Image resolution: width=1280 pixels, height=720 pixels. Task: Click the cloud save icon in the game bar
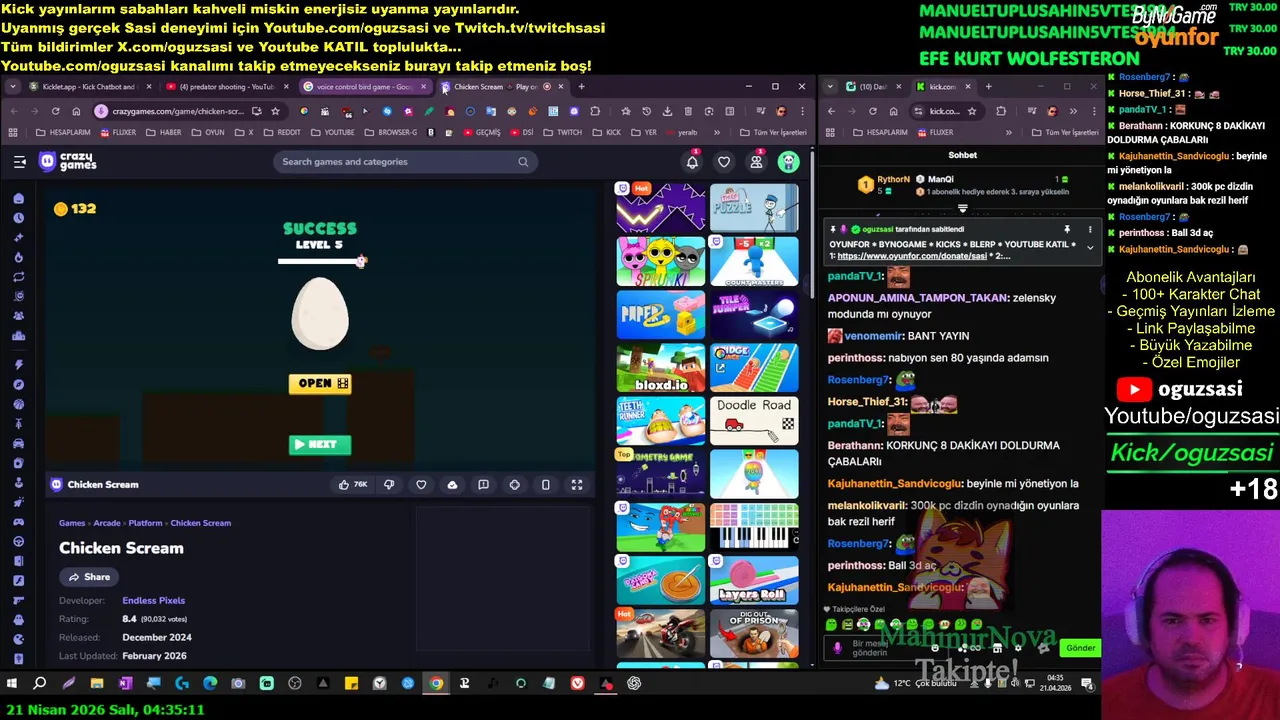(x=452, y=485)
